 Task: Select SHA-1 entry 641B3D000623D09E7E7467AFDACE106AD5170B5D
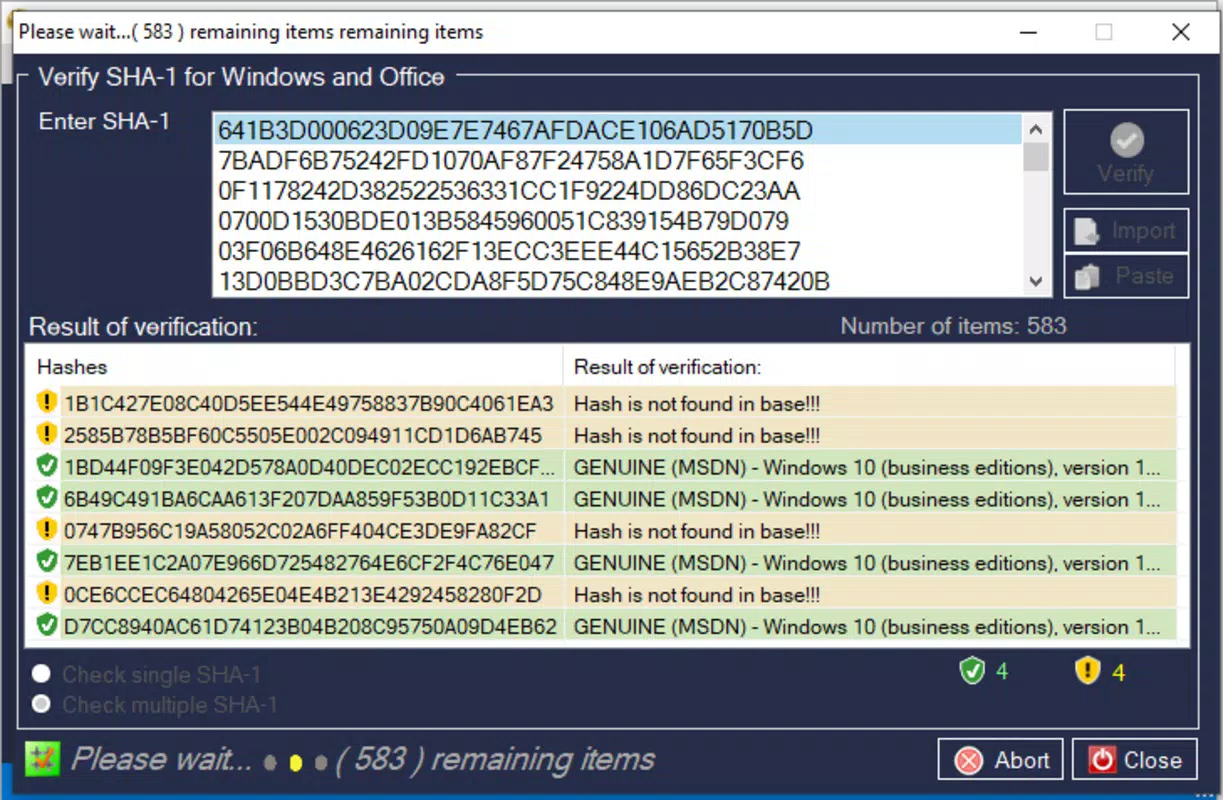[x=617, y=131]
